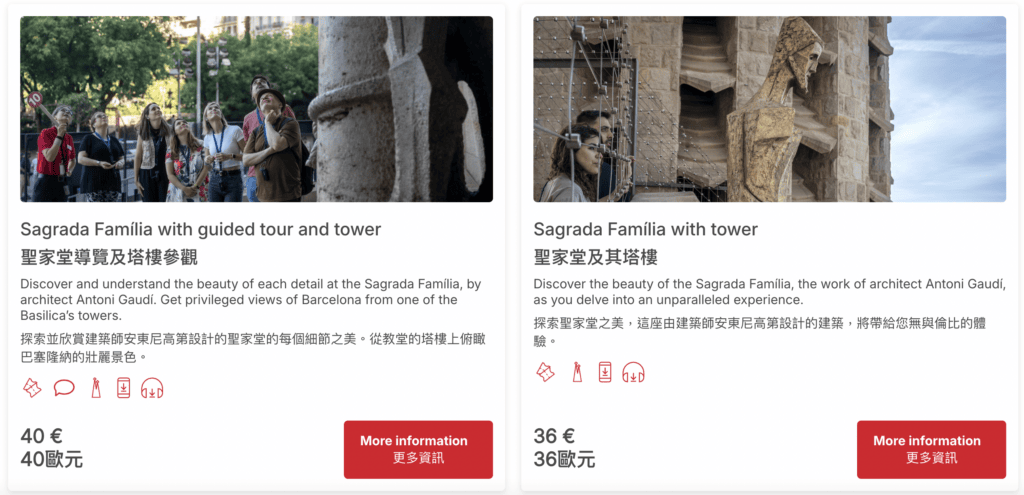Click the 'Sagrada Família with guided tour and tower' title
The image size is (1024, 495).
(x=200, y=229)
